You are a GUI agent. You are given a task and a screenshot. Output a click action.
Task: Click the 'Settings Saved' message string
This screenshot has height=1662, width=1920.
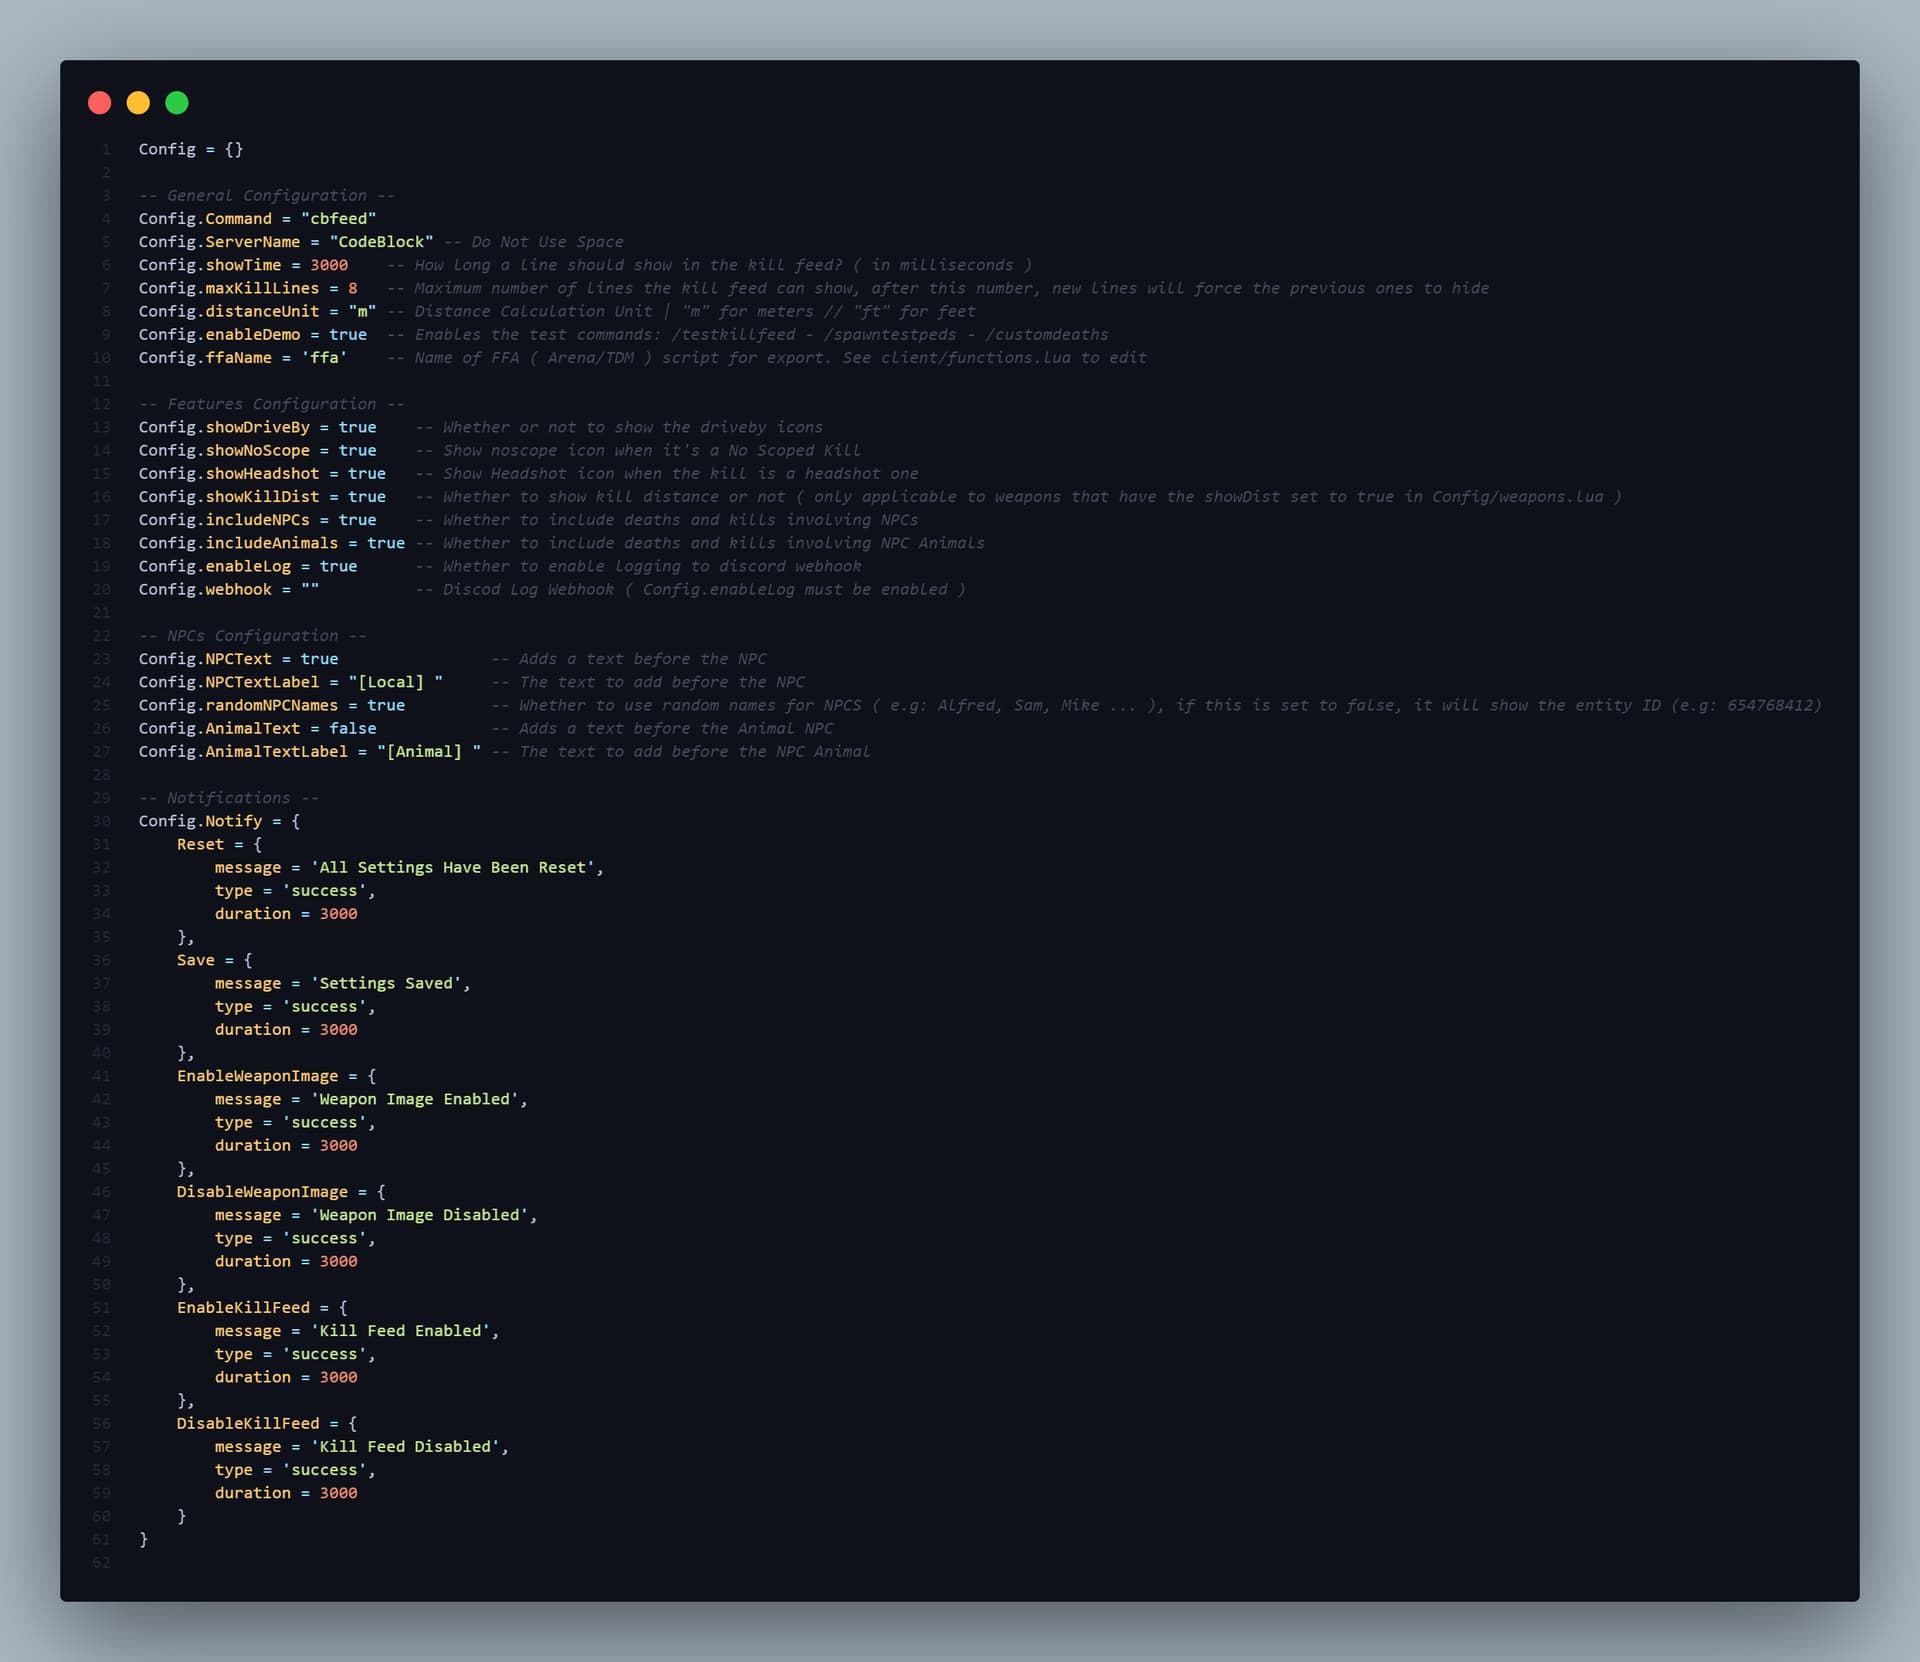point(386,984)
